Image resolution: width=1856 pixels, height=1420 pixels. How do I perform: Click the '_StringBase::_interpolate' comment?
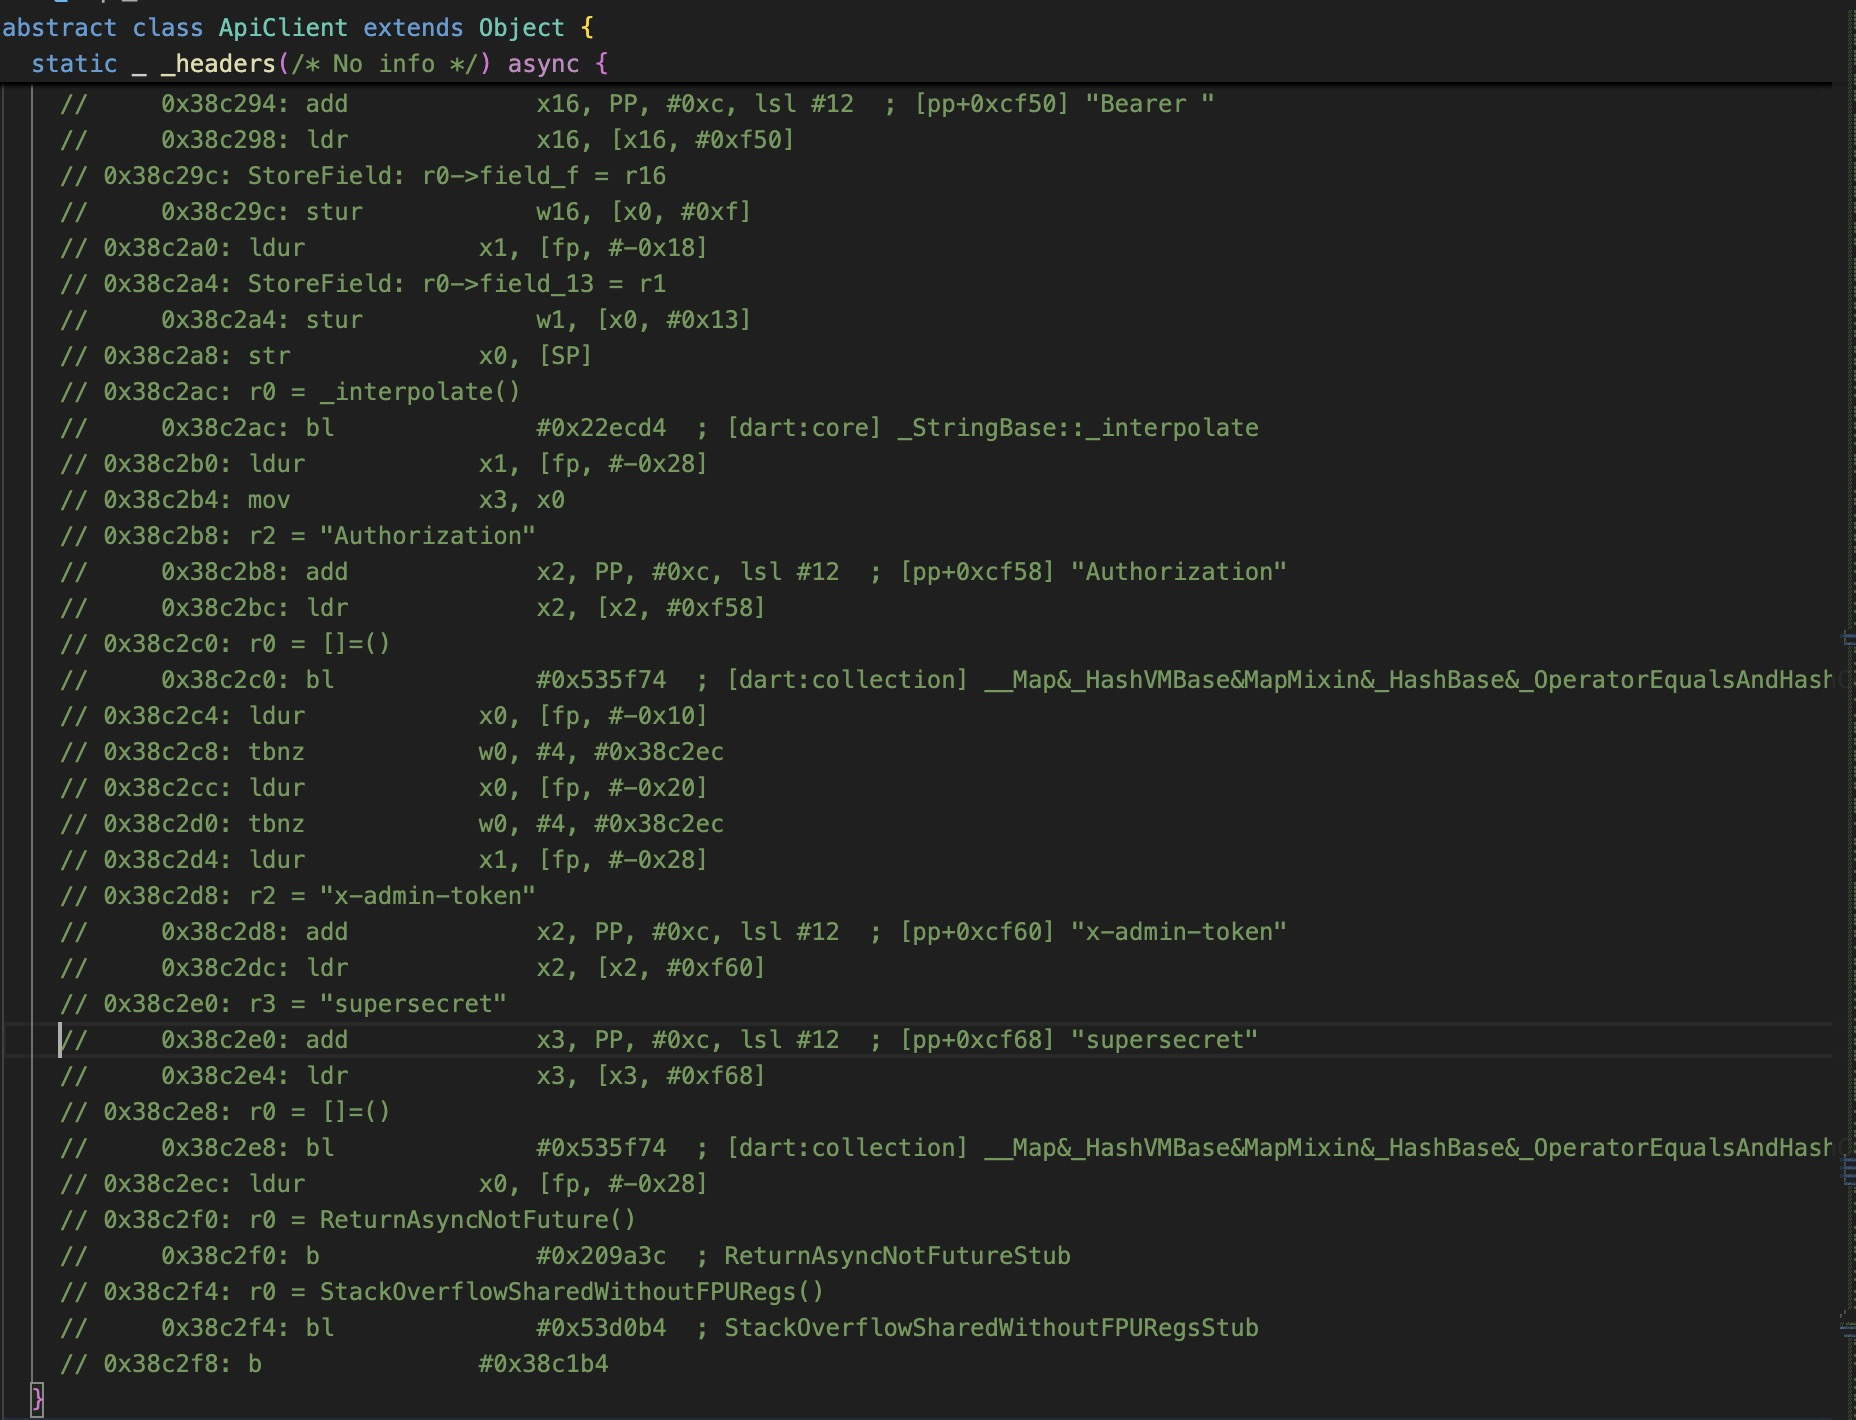coord(1078,428)
